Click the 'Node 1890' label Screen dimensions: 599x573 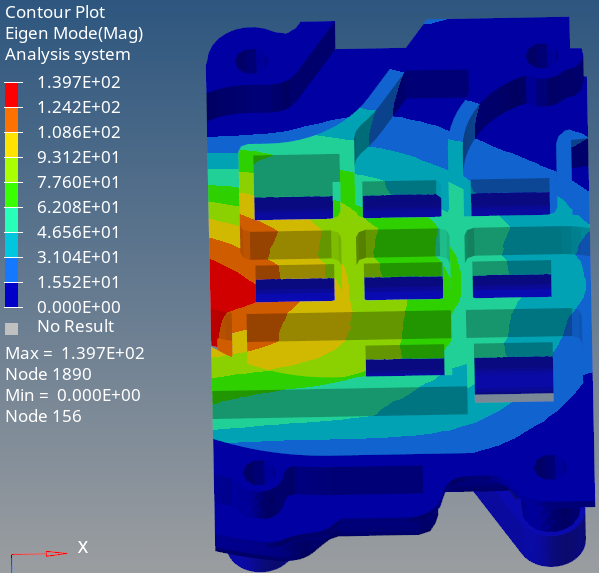pos(49,374)
